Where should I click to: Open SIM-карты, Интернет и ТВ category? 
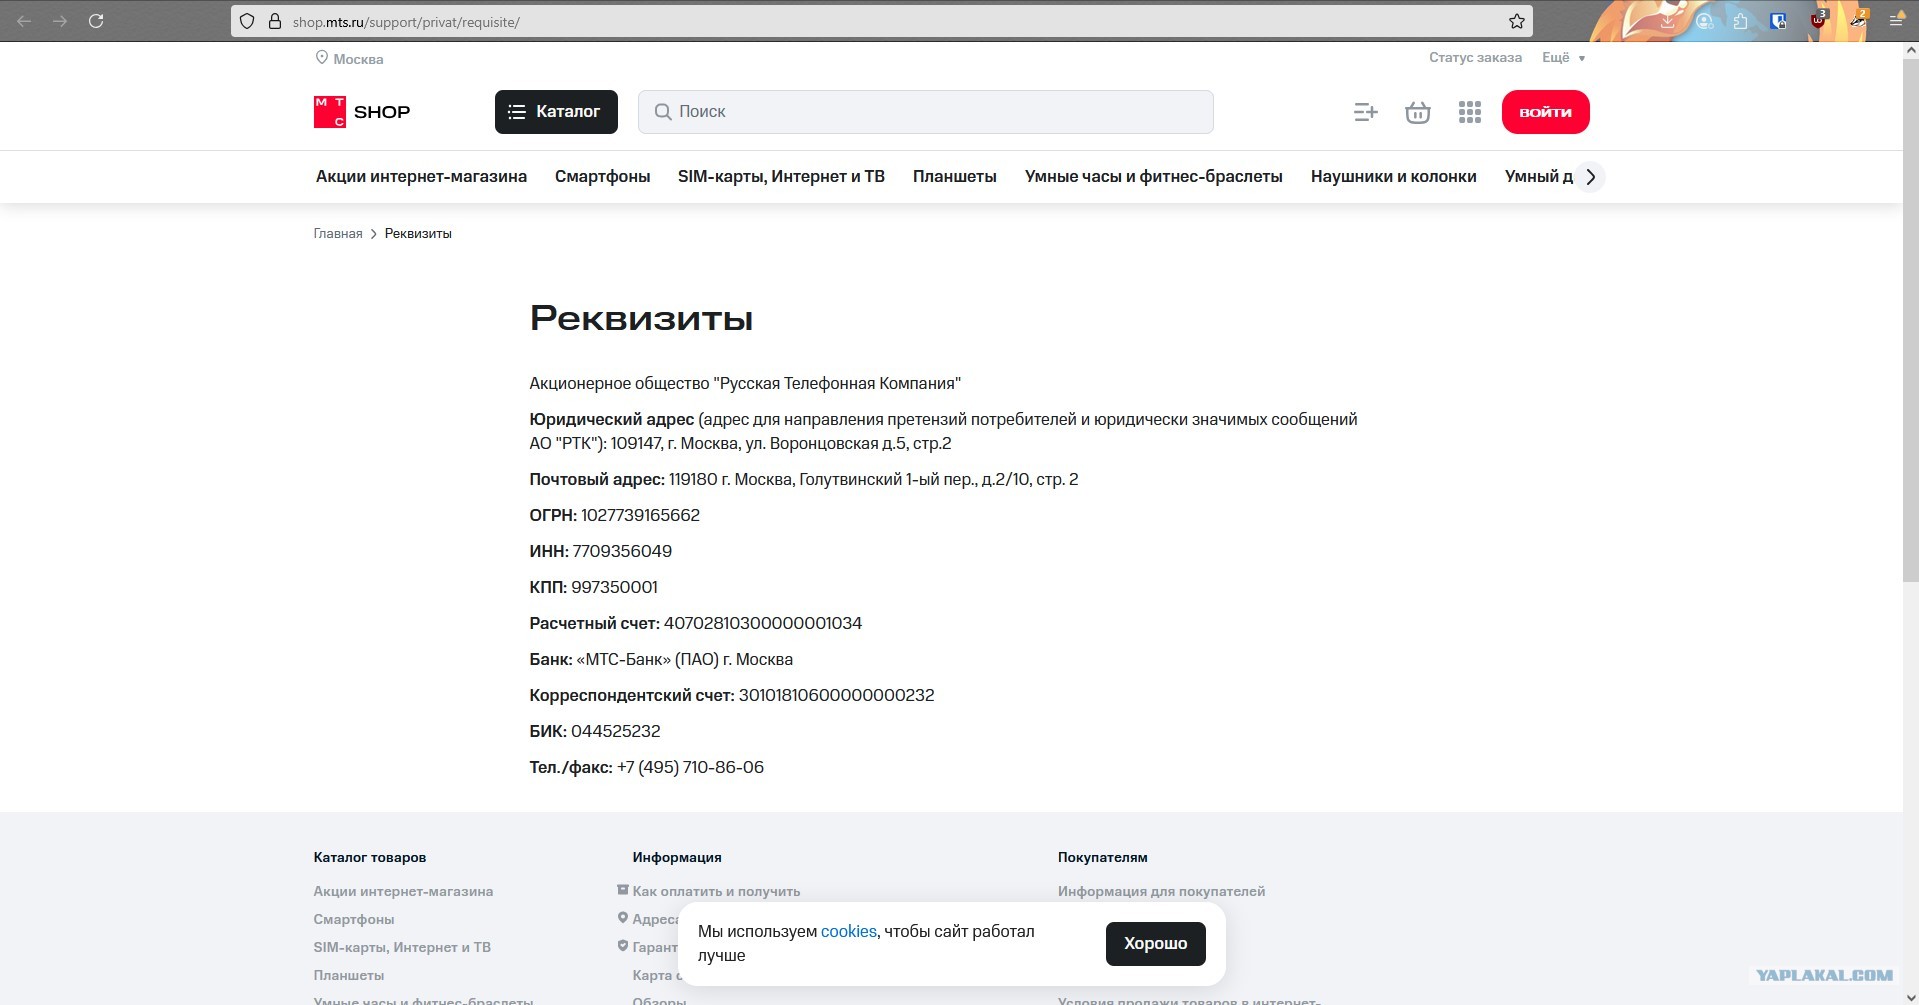point(781,177)
